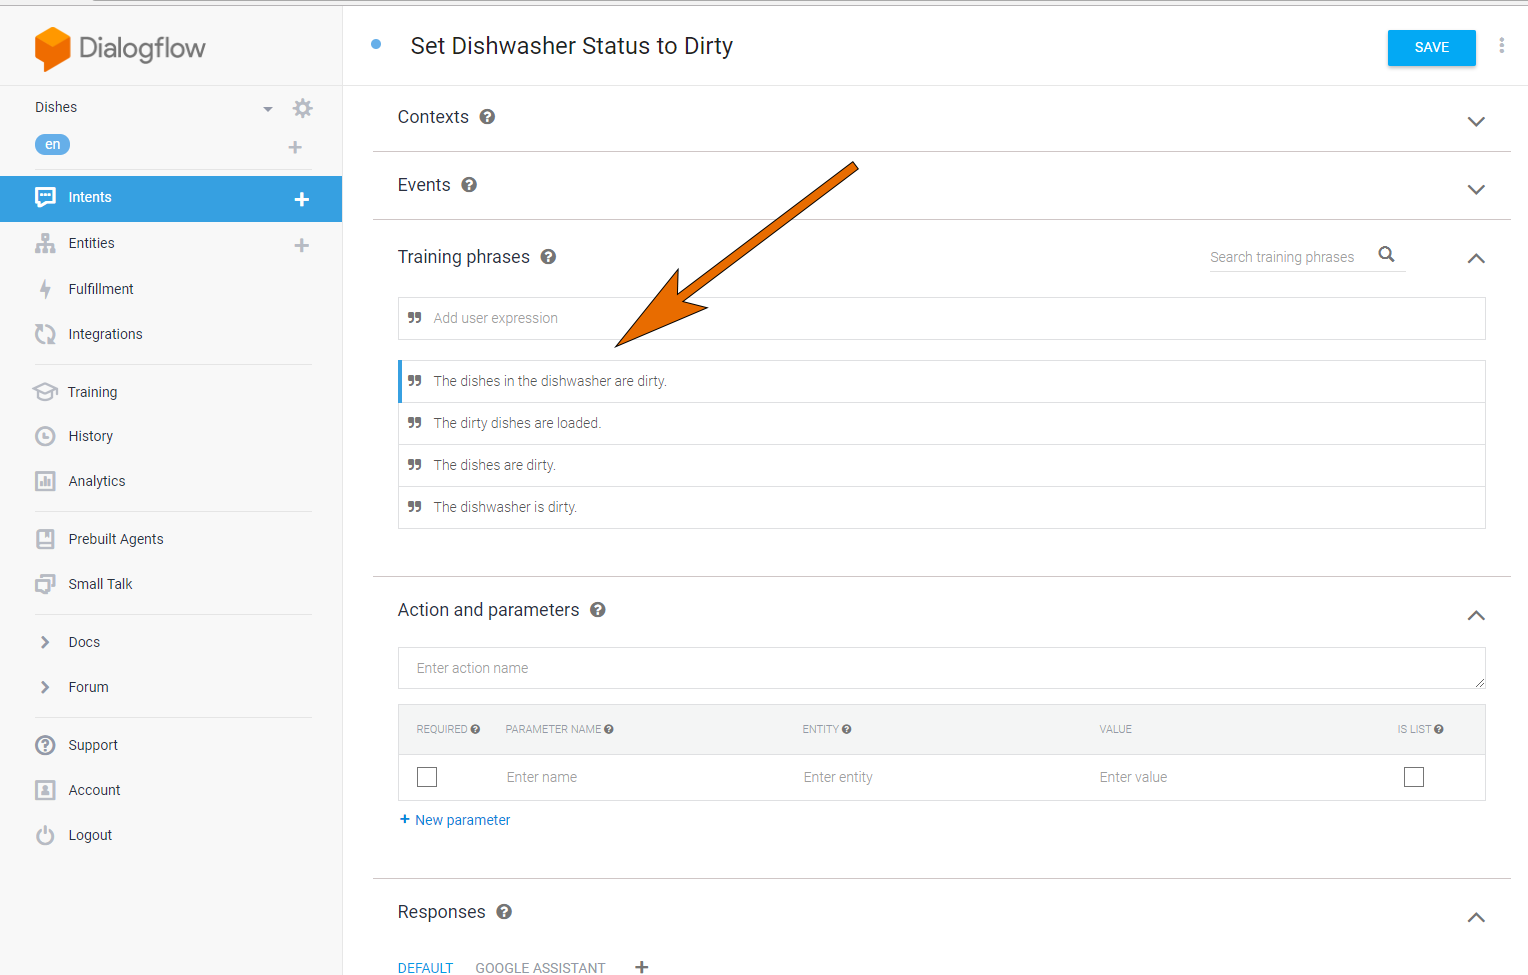Viewport: 1528px width, 975px height.
Task: Collapse the Training phrases section
Action: [x=1475, y=258]
